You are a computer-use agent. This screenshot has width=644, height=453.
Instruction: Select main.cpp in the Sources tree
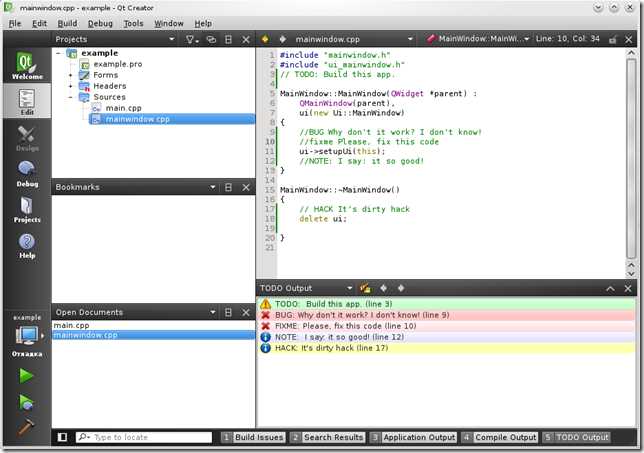123,108
